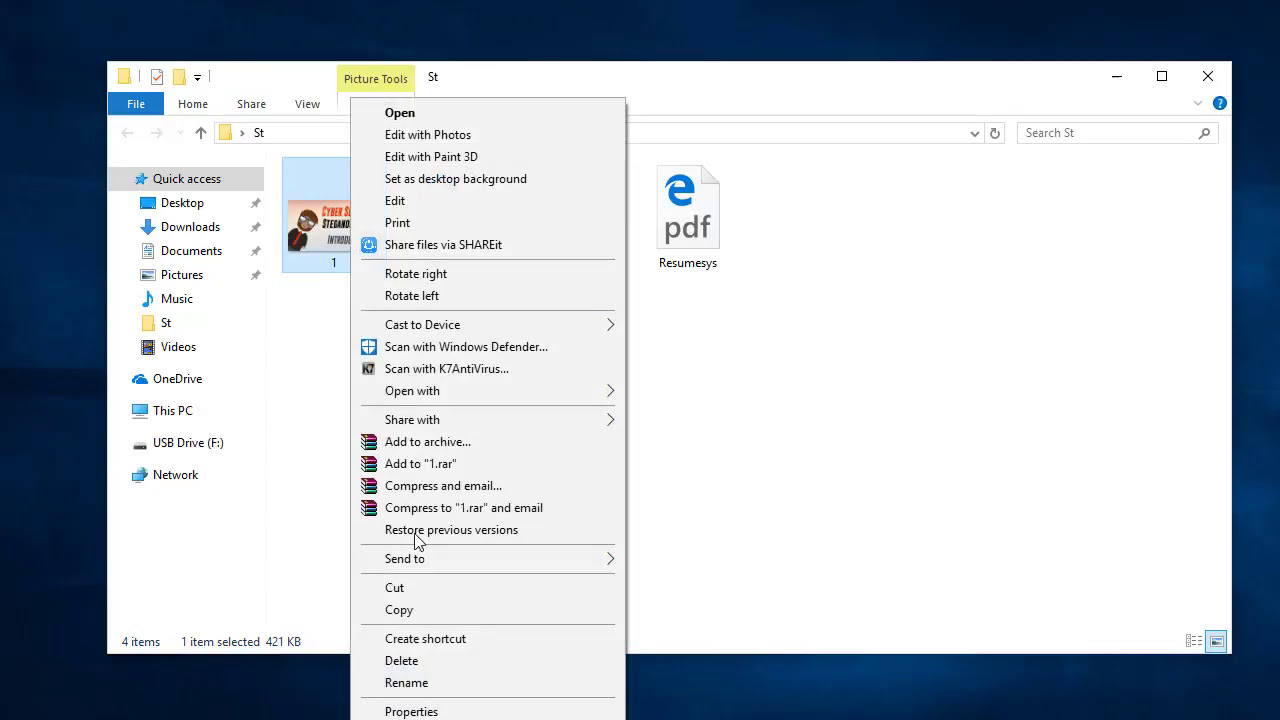1280x720 pixels.
Task: Click the refresh icon in address bar
Action: pos(995,133)
